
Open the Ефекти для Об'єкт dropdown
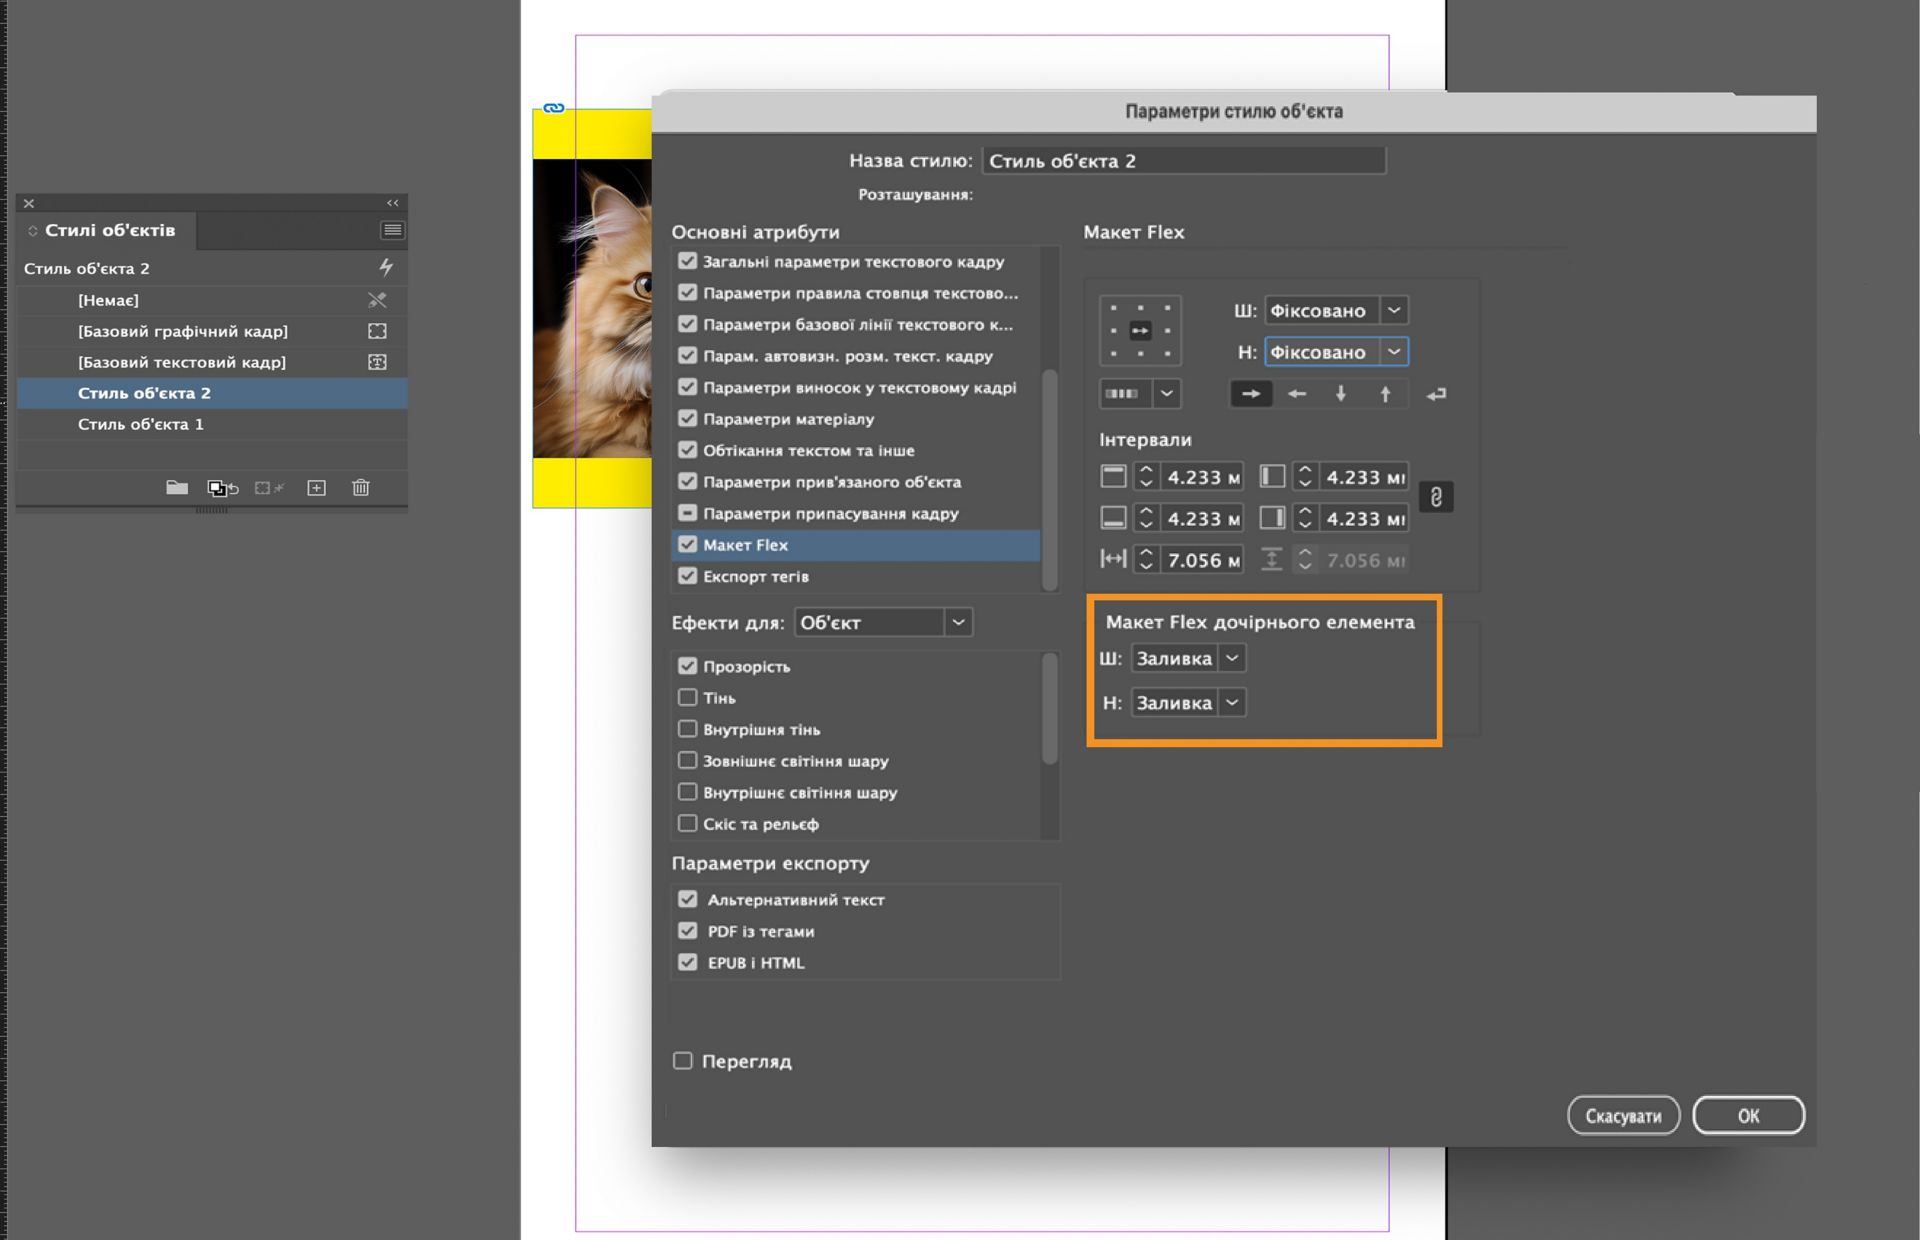point(957,622)
